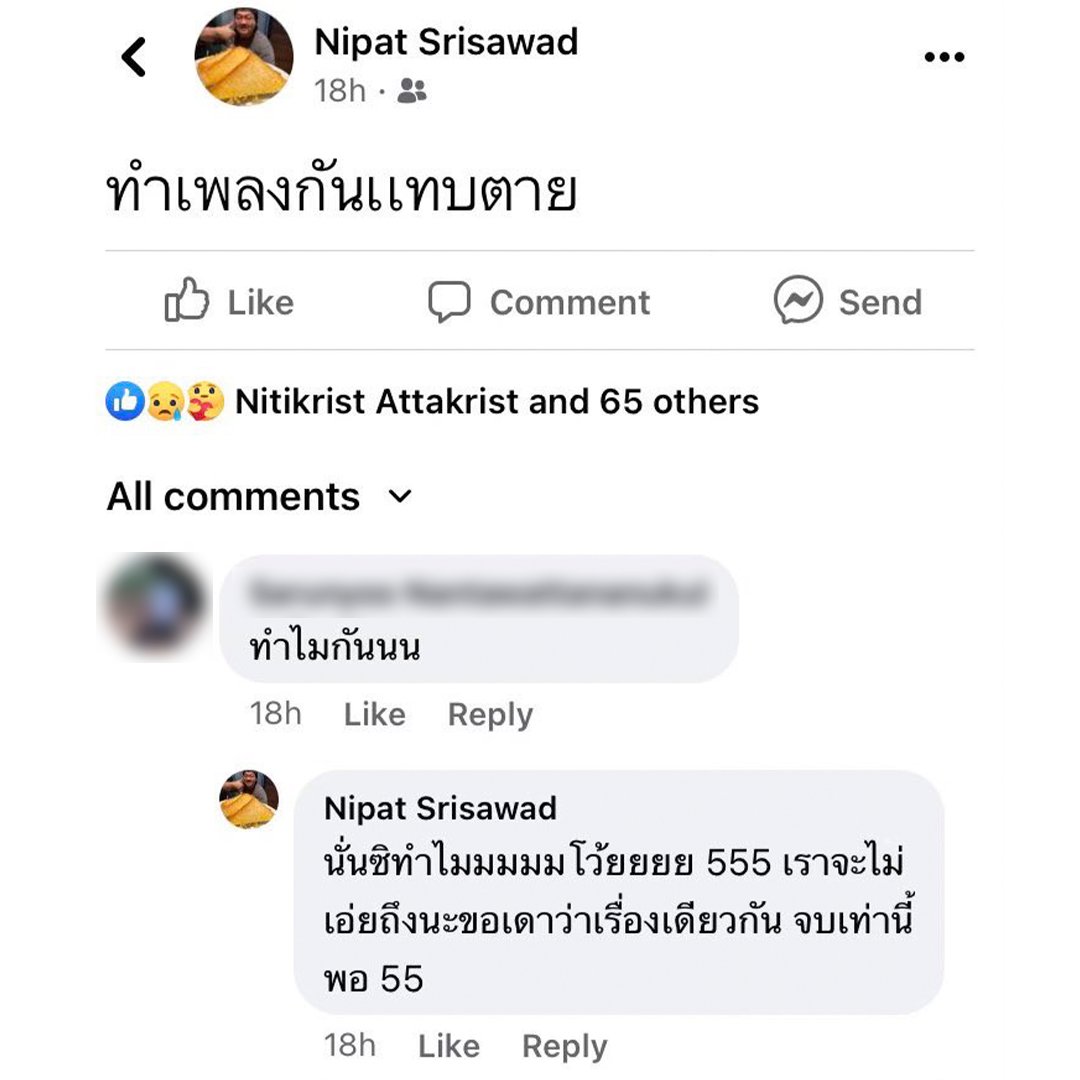Tap the Messenger Send icon

pyautogui.click(x=798, y=300)
